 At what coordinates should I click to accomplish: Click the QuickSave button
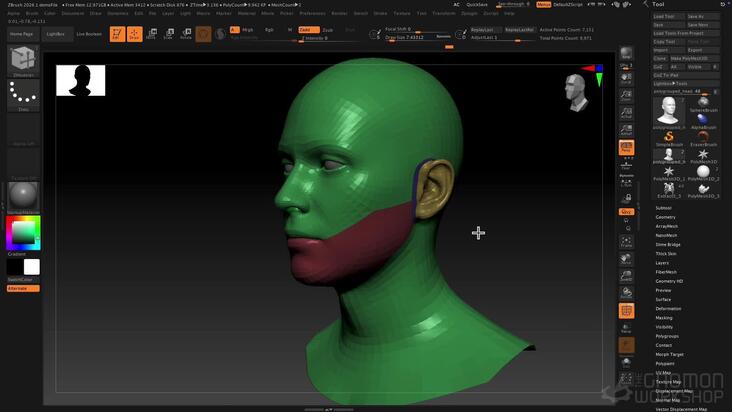tap(477, 5)
